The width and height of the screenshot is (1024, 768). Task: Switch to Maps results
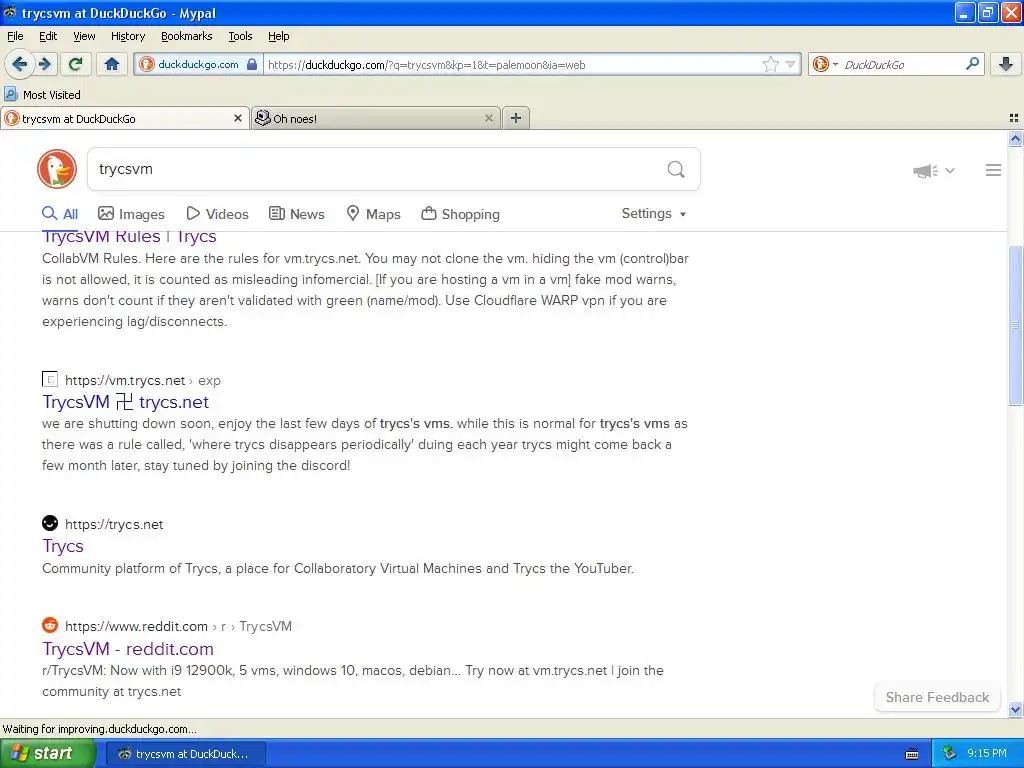[x=373, y=214]
